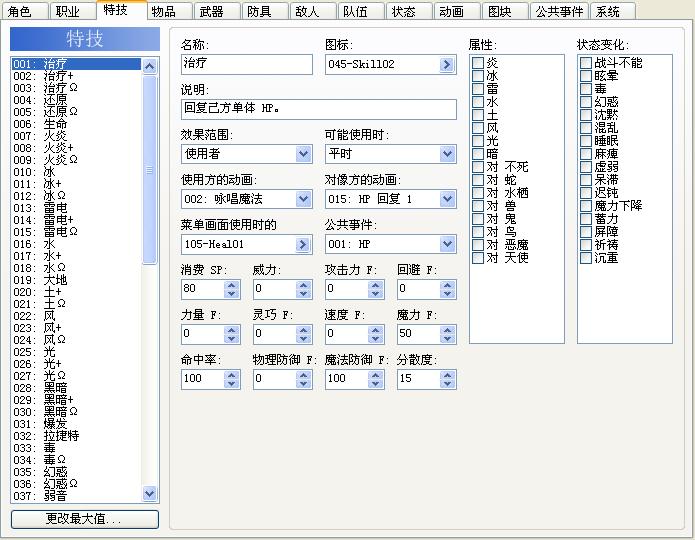Click the 回避 F spinner arrows
The image size is (695, 540).
(447, 289)
